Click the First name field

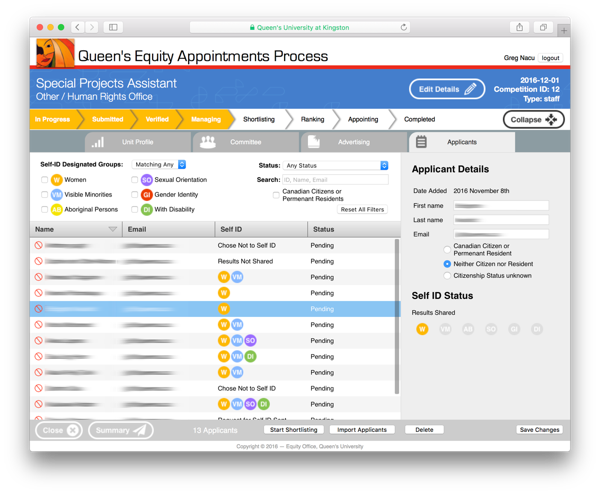coord(501,206)
